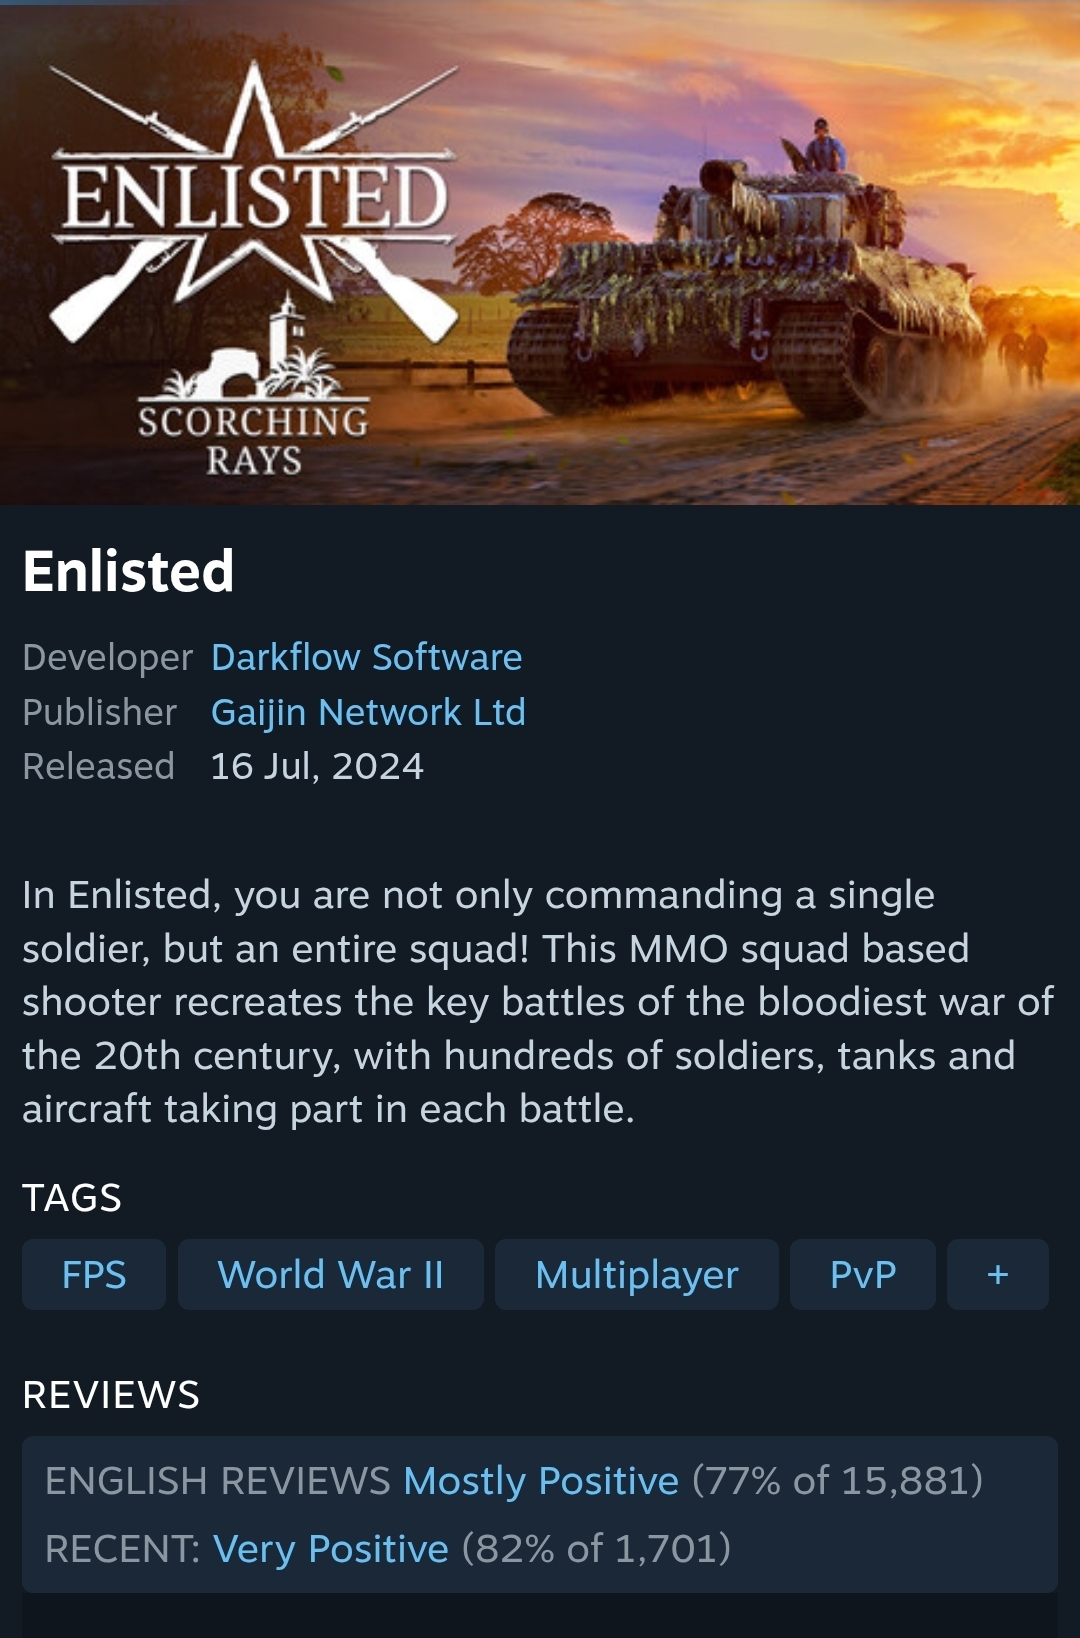Screen dimensions: 1080x1638
Task: Tap the Enlisted game title heading
Action: [128, 571]
